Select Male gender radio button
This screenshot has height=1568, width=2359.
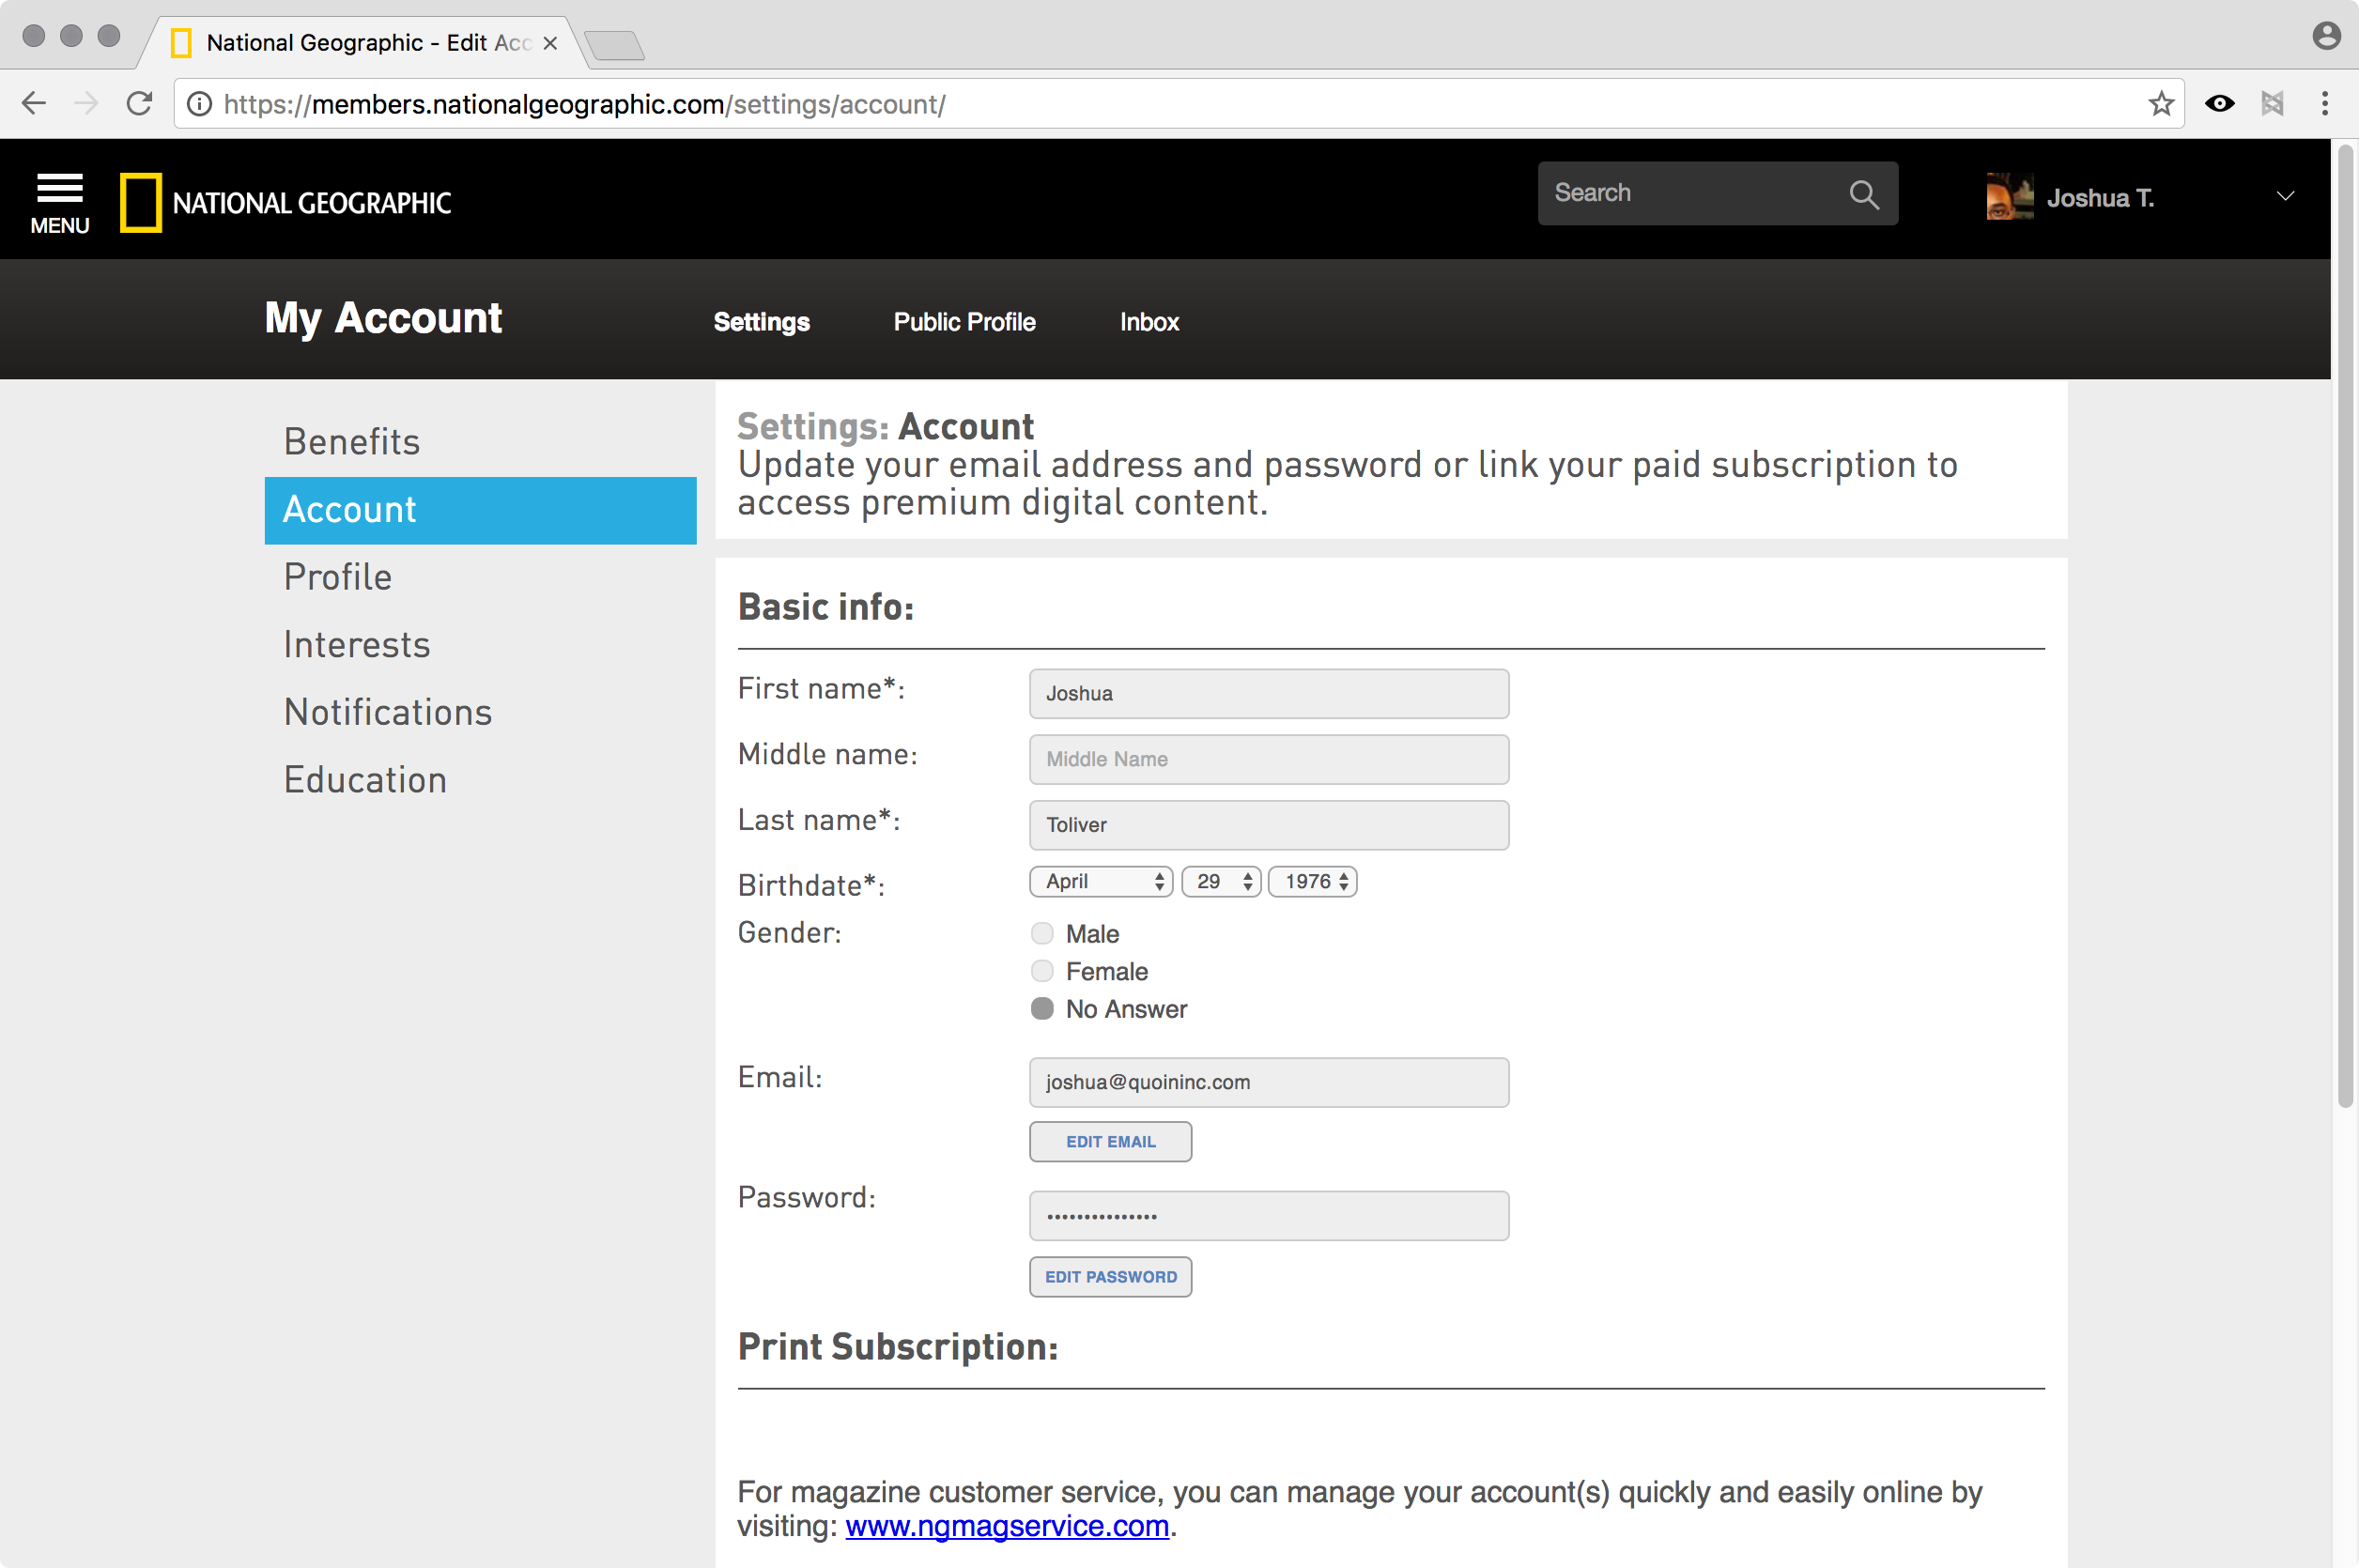pos(1042,933)
